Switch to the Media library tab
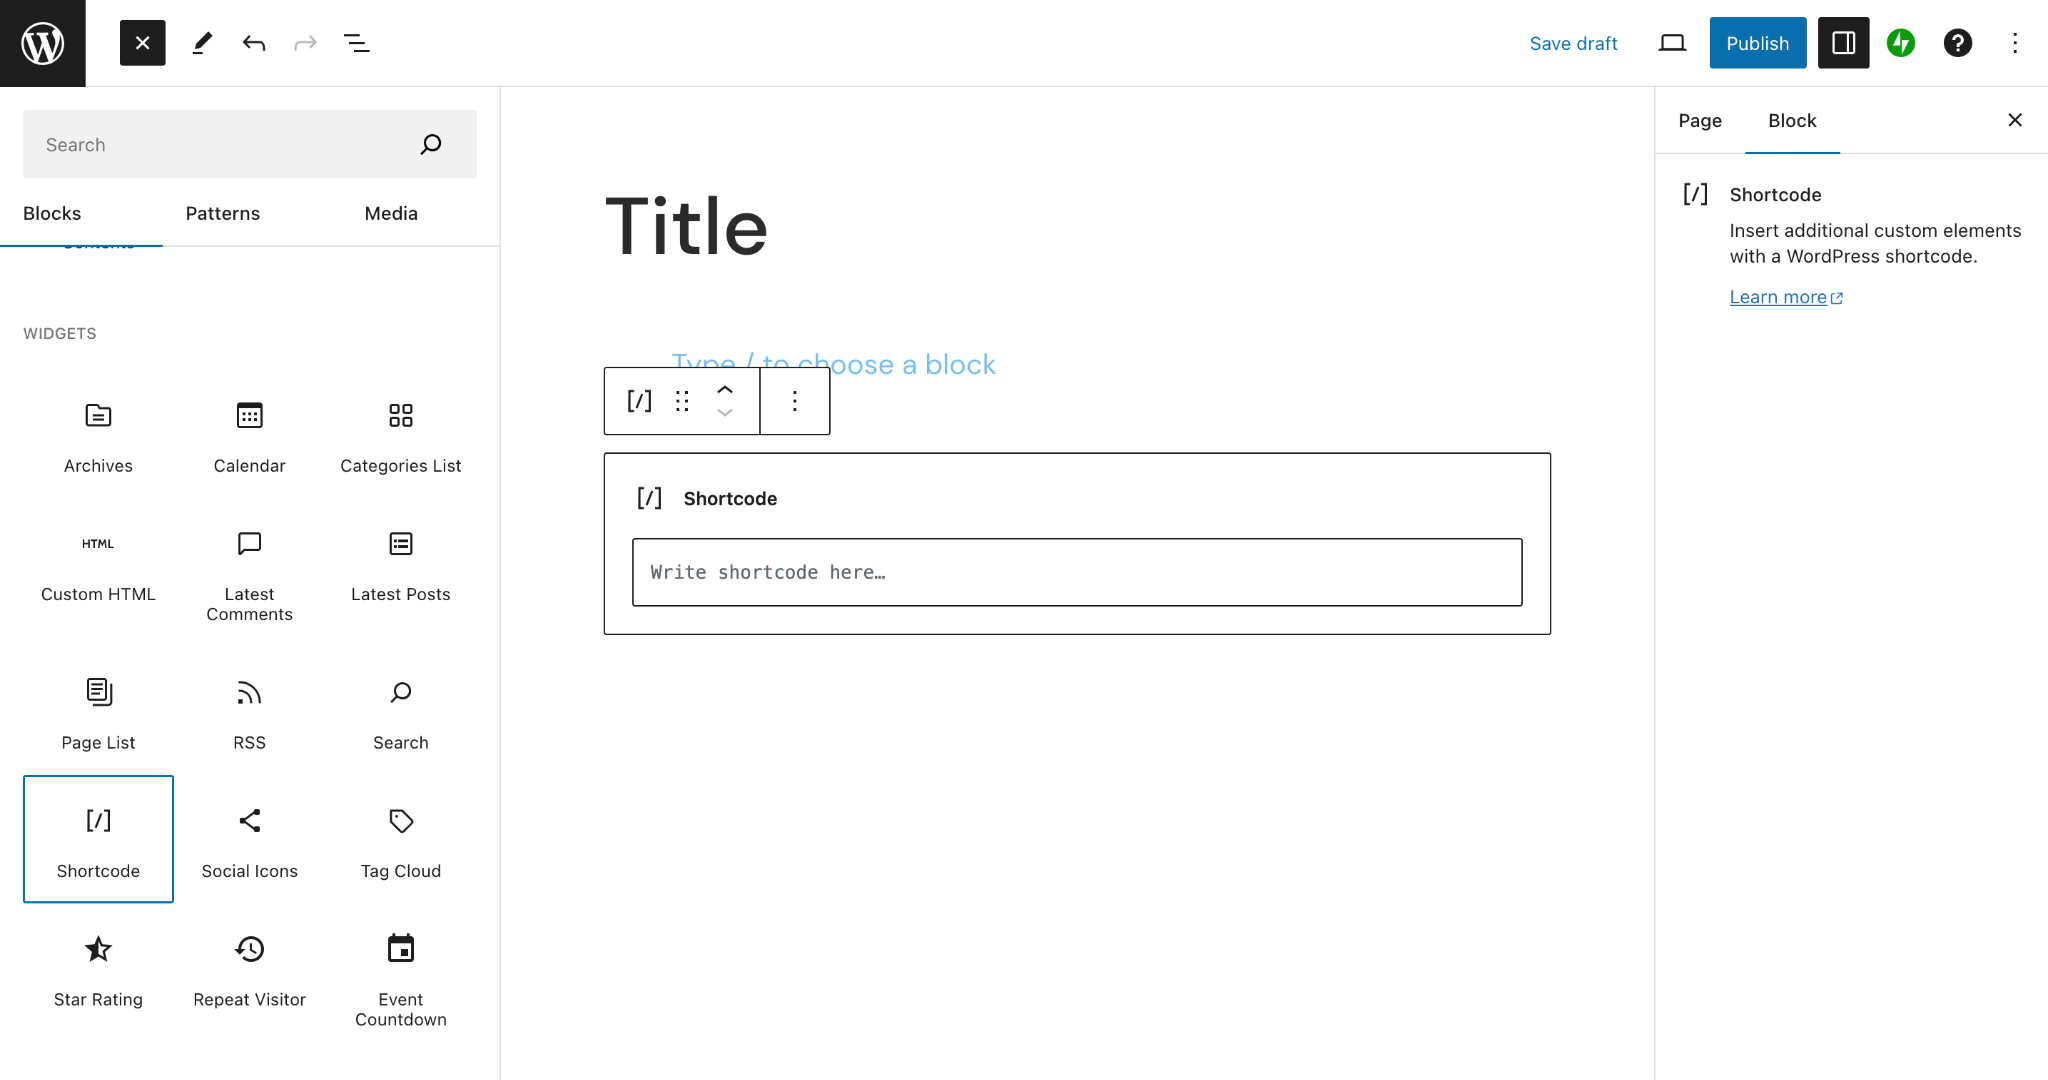This screenshot has width=2048, height=1080. (x=391, y=213)
